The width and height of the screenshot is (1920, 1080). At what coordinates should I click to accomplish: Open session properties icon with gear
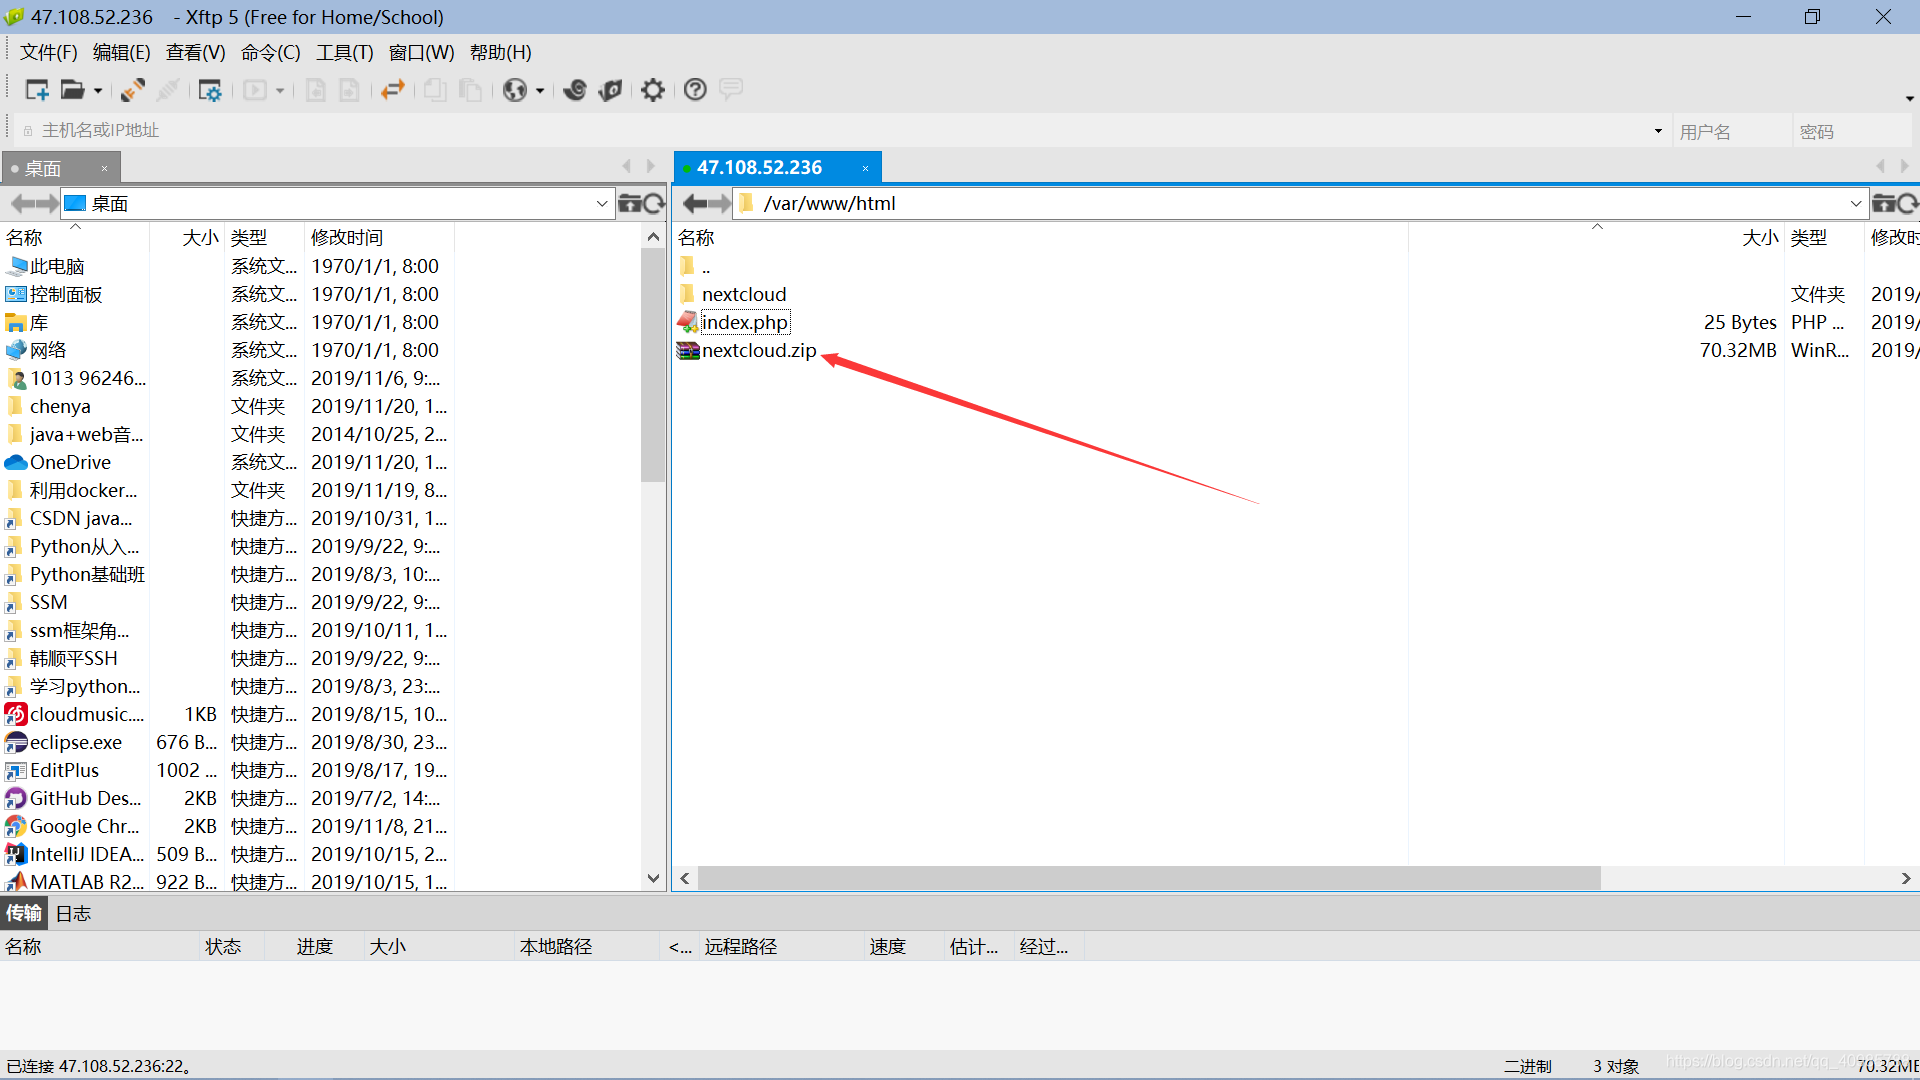209,90
